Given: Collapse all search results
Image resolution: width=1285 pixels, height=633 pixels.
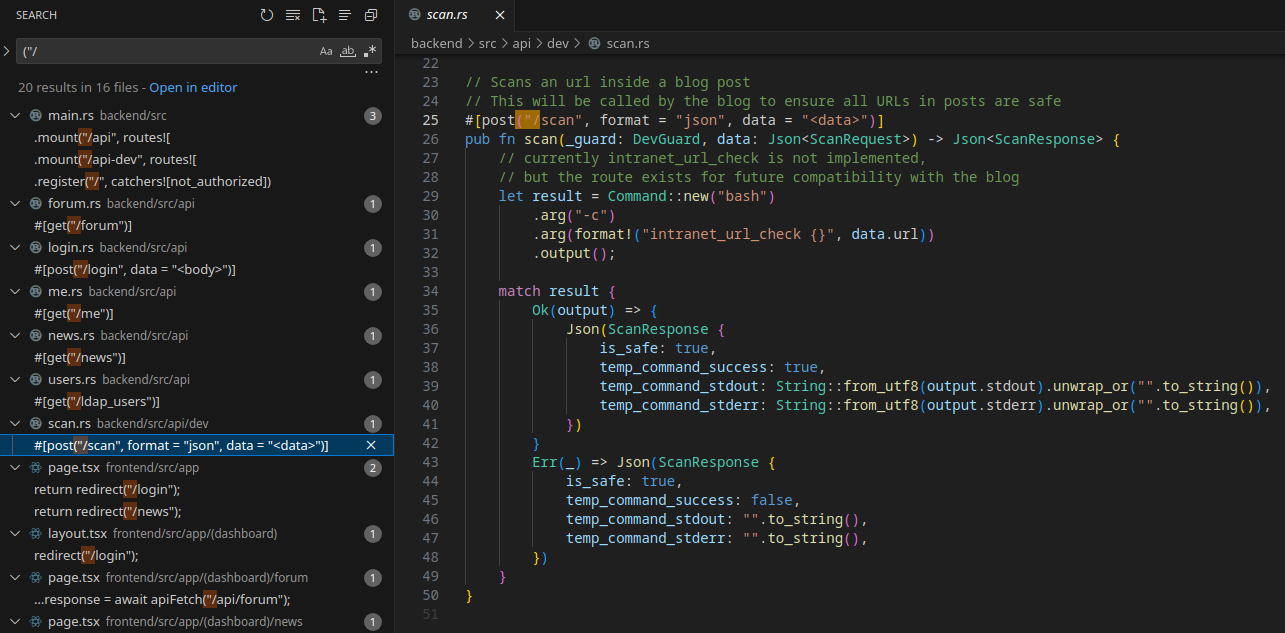Looking at the screenshot, I should point(371,15).
